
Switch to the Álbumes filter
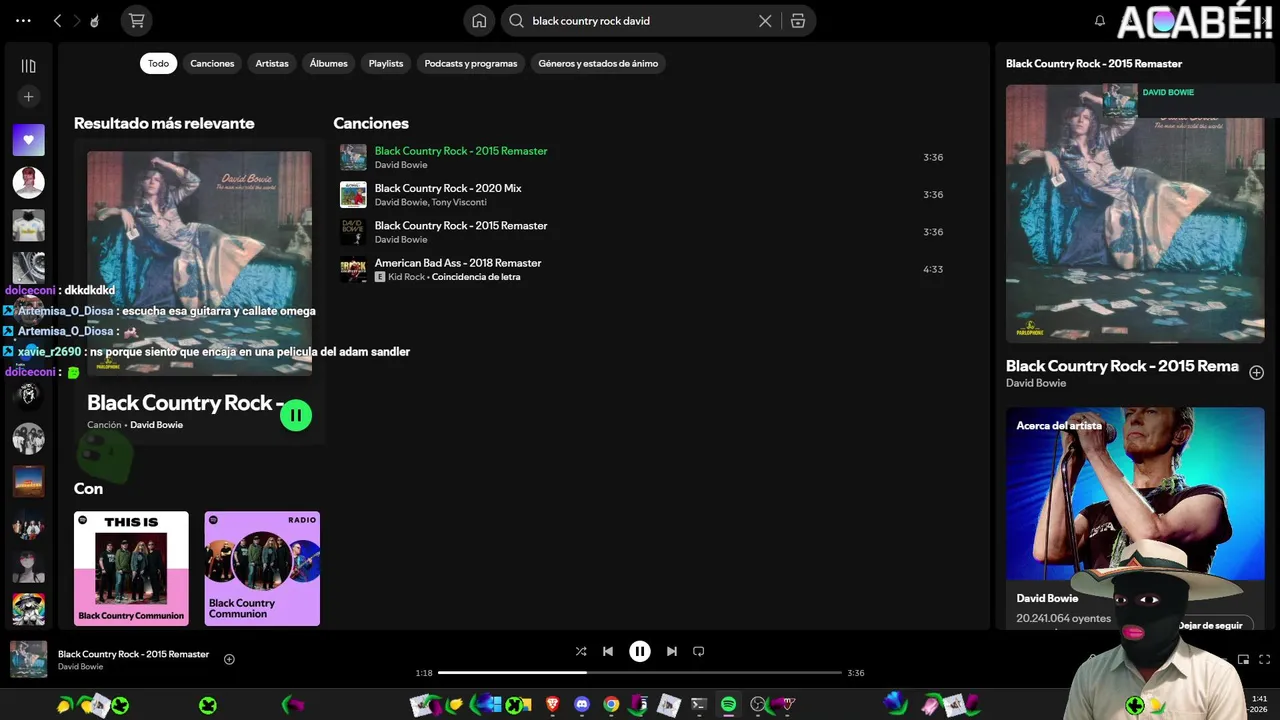(x=328, y=63)
